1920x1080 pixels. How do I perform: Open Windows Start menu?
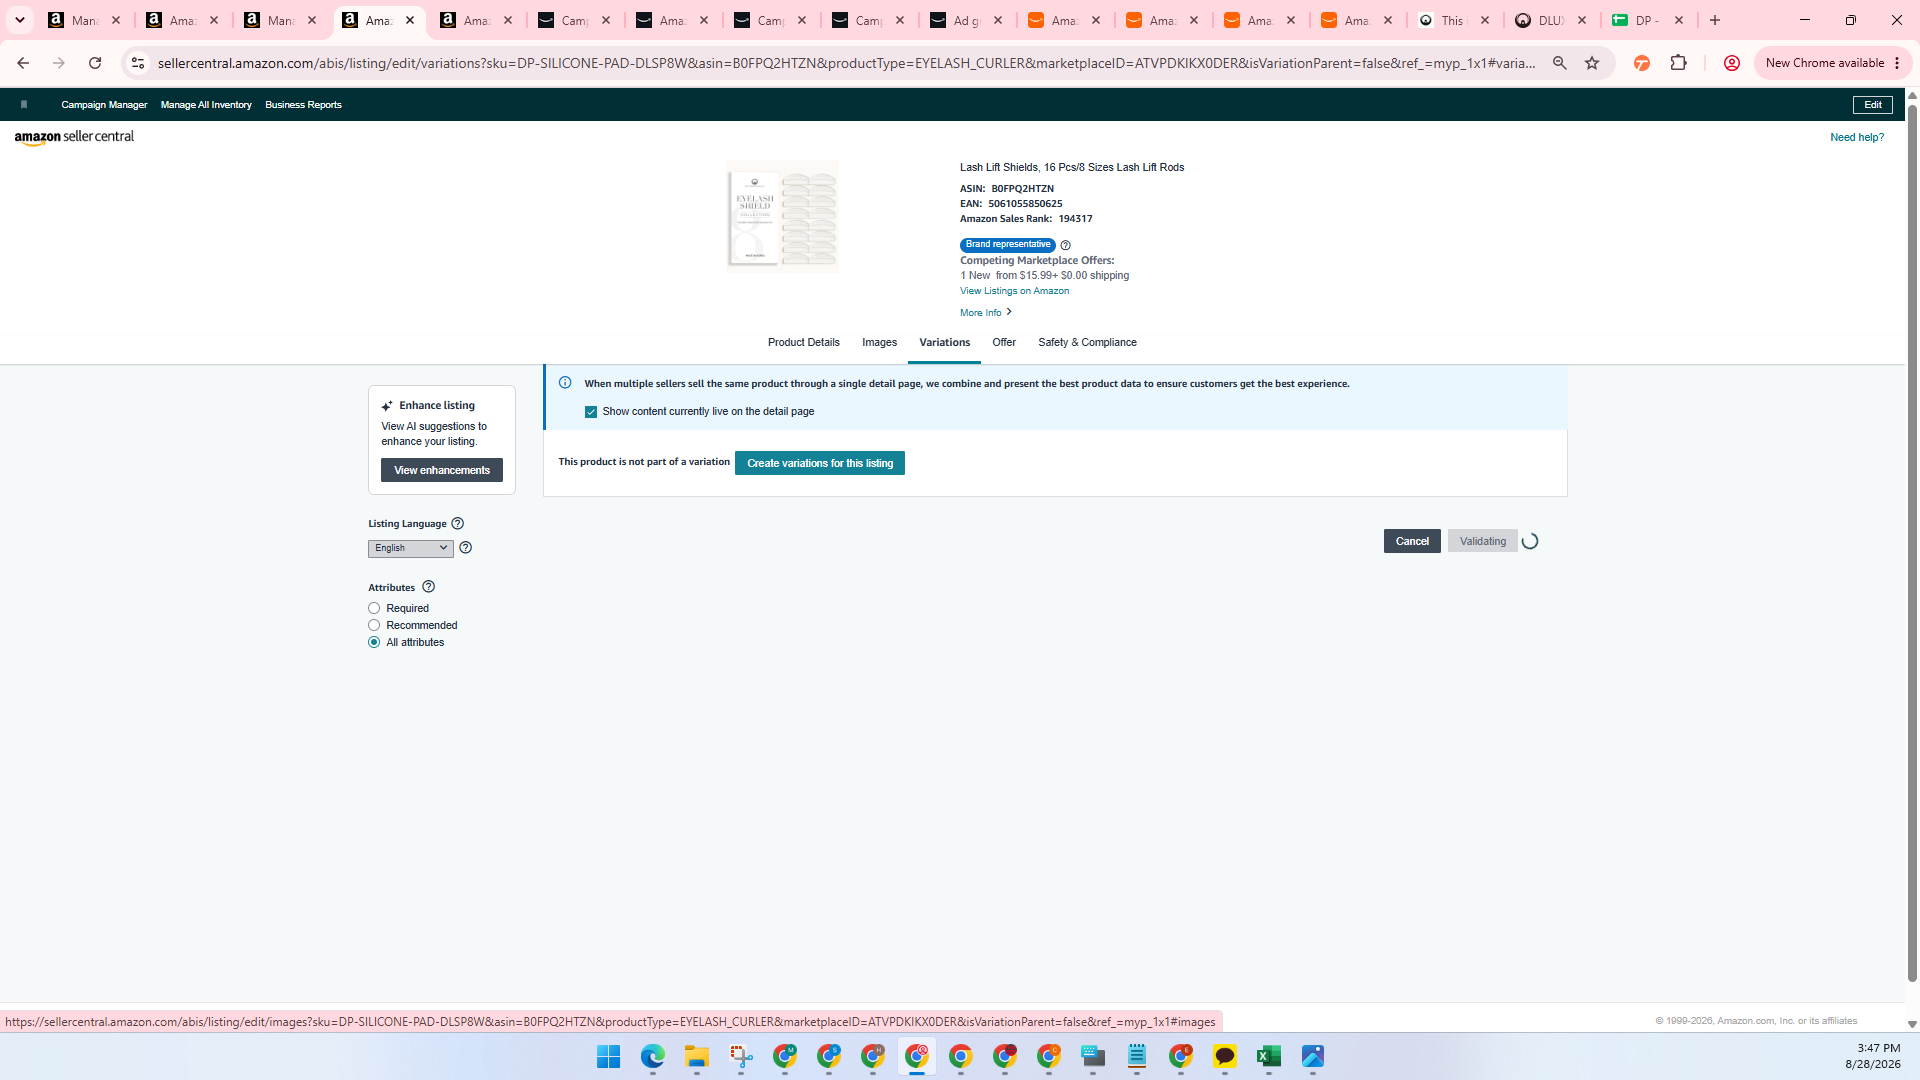coord(608,1057)
